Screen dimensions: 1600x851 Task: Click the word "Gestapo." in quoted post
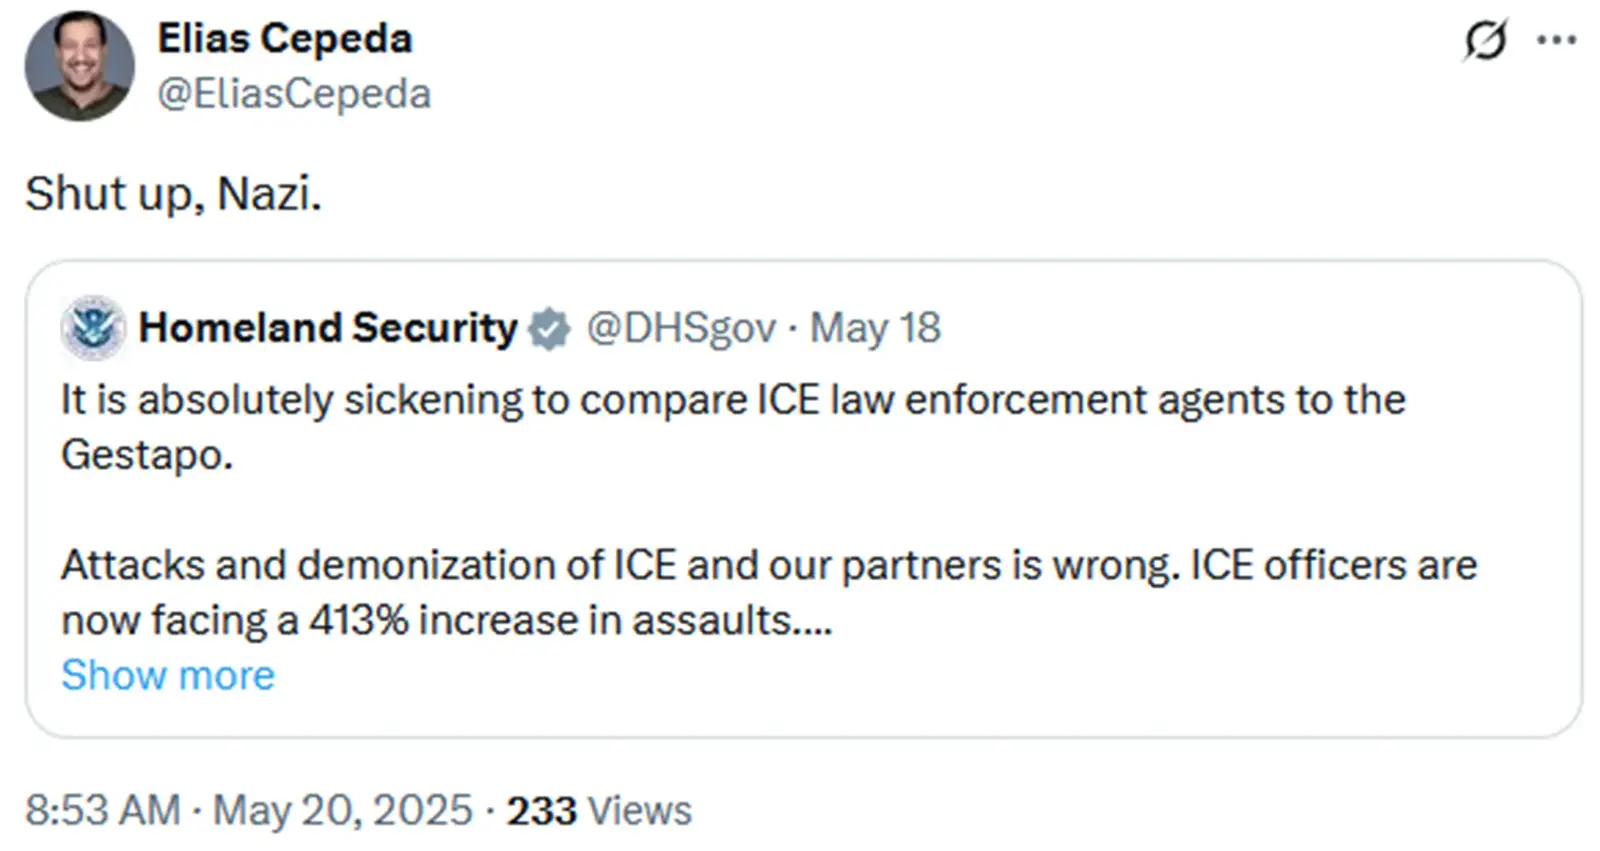tap(147, 455)
